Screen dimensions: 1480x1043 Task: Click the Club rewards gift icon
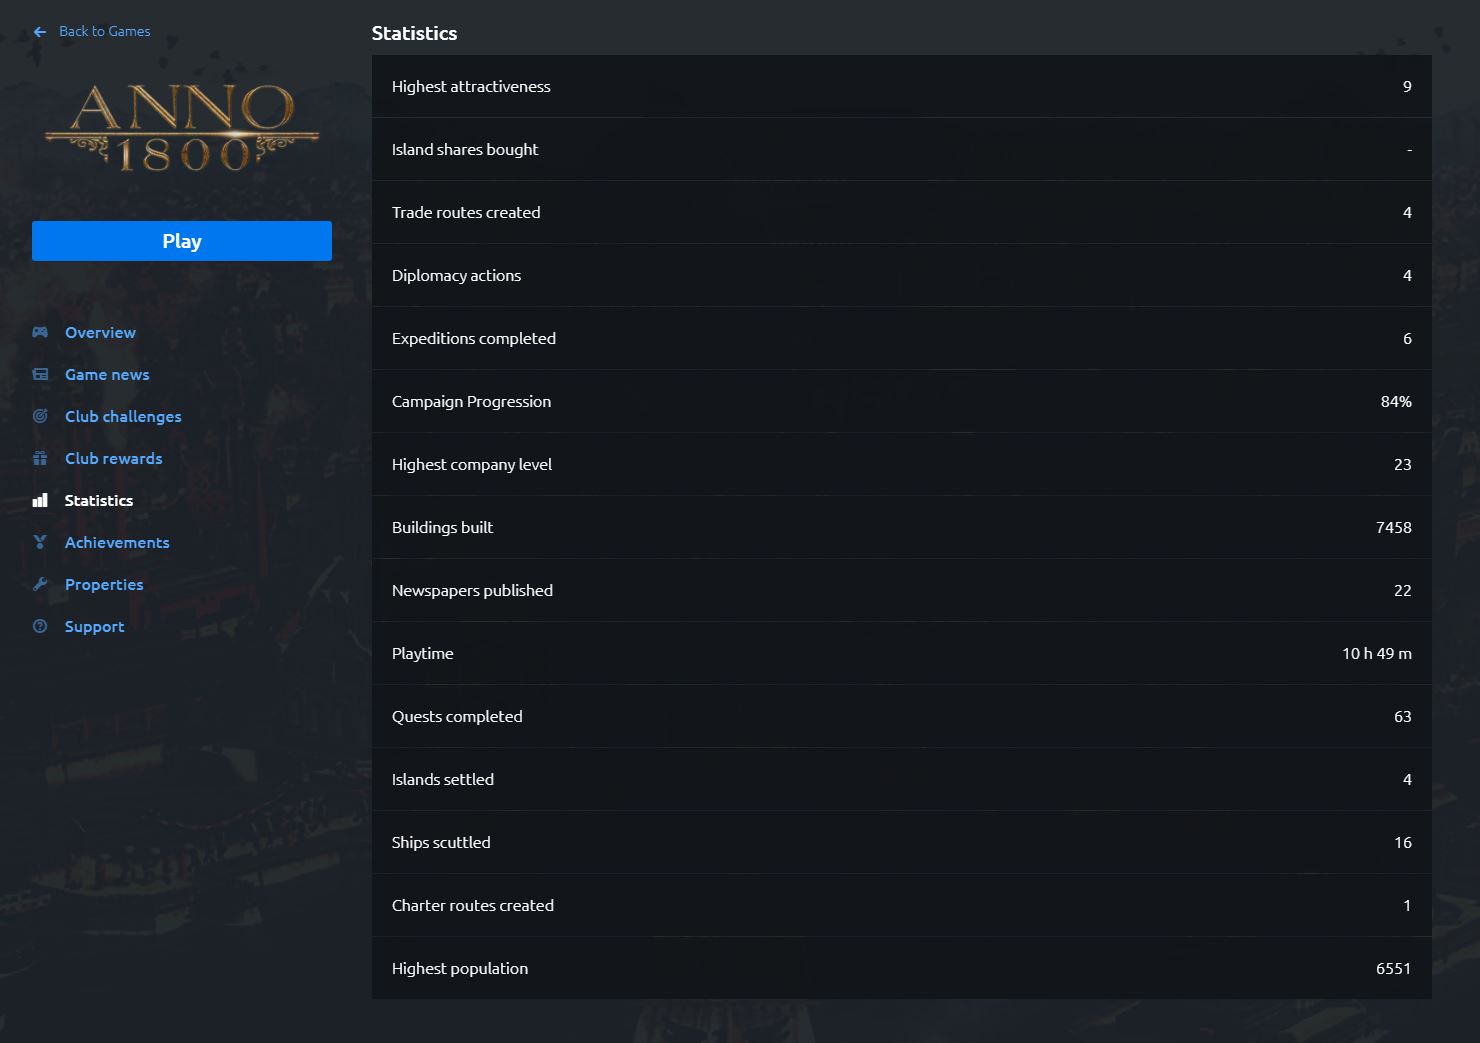40,458
